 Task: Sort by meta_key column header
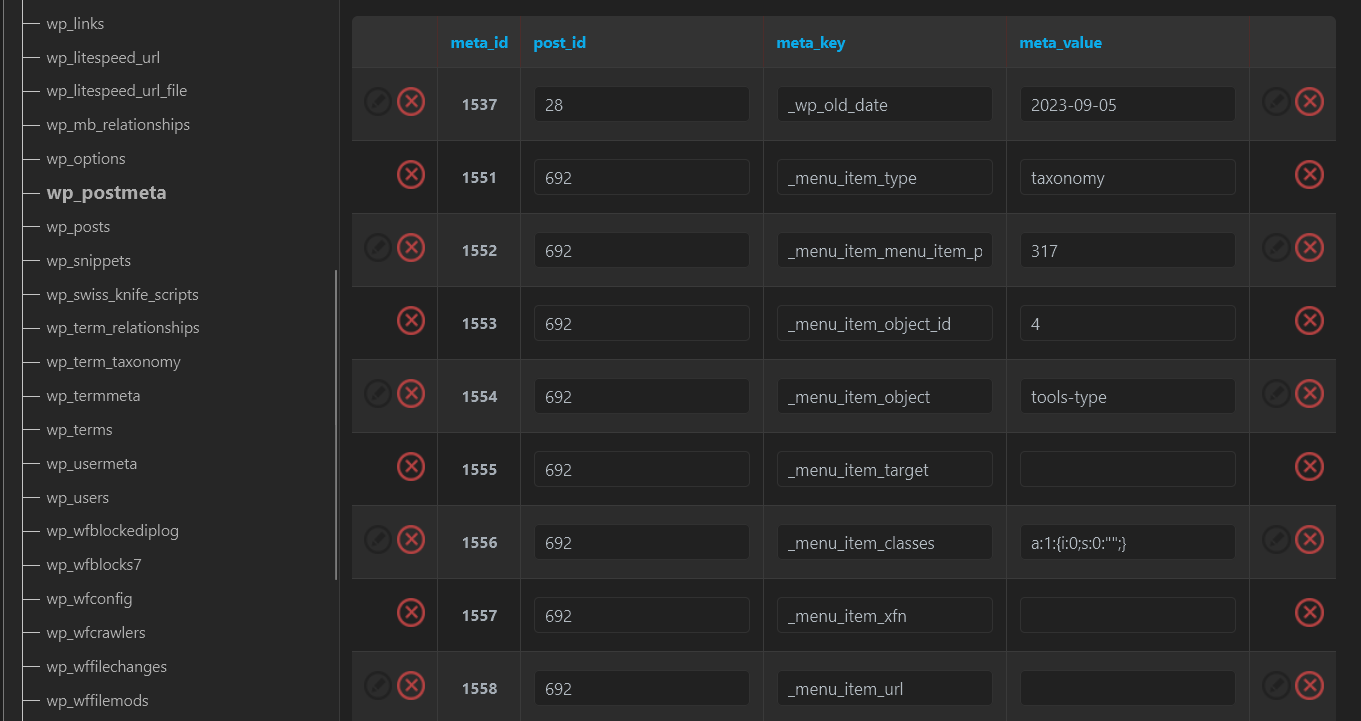810,43
